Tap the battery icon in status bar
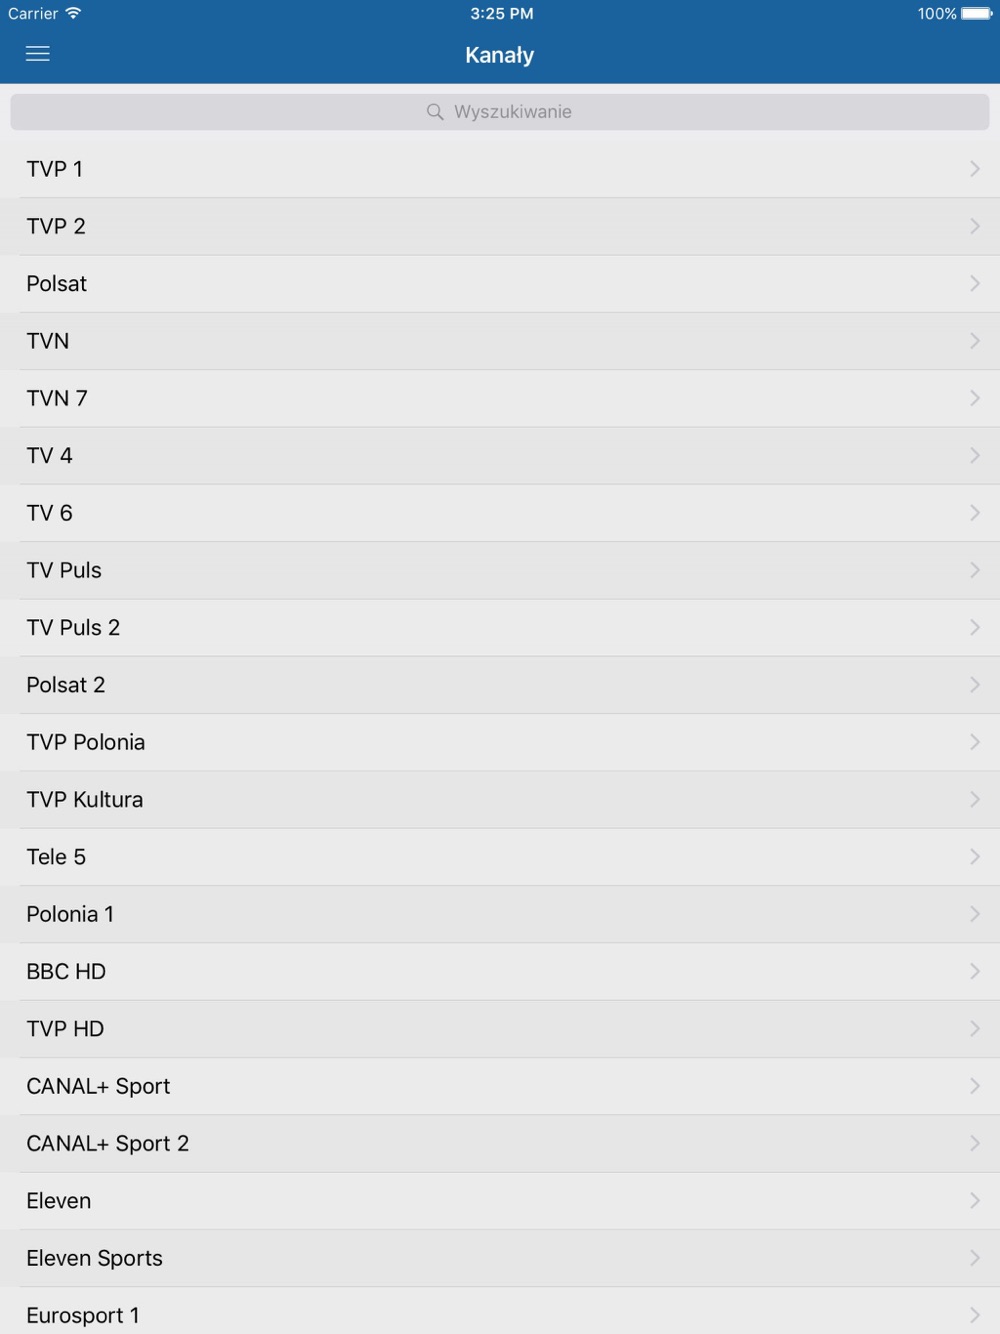 pyautogui.click(x=977, y=14)
